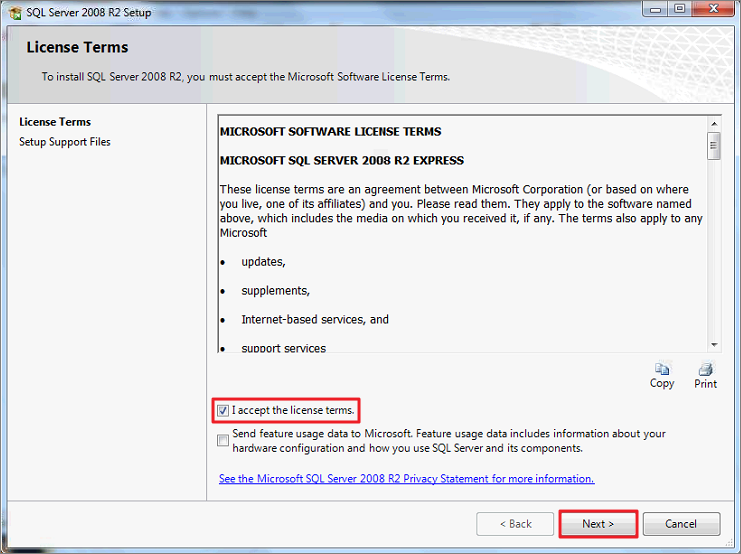
Task: Cancel the SQL Server setup
Action: (x=681, y=524)
